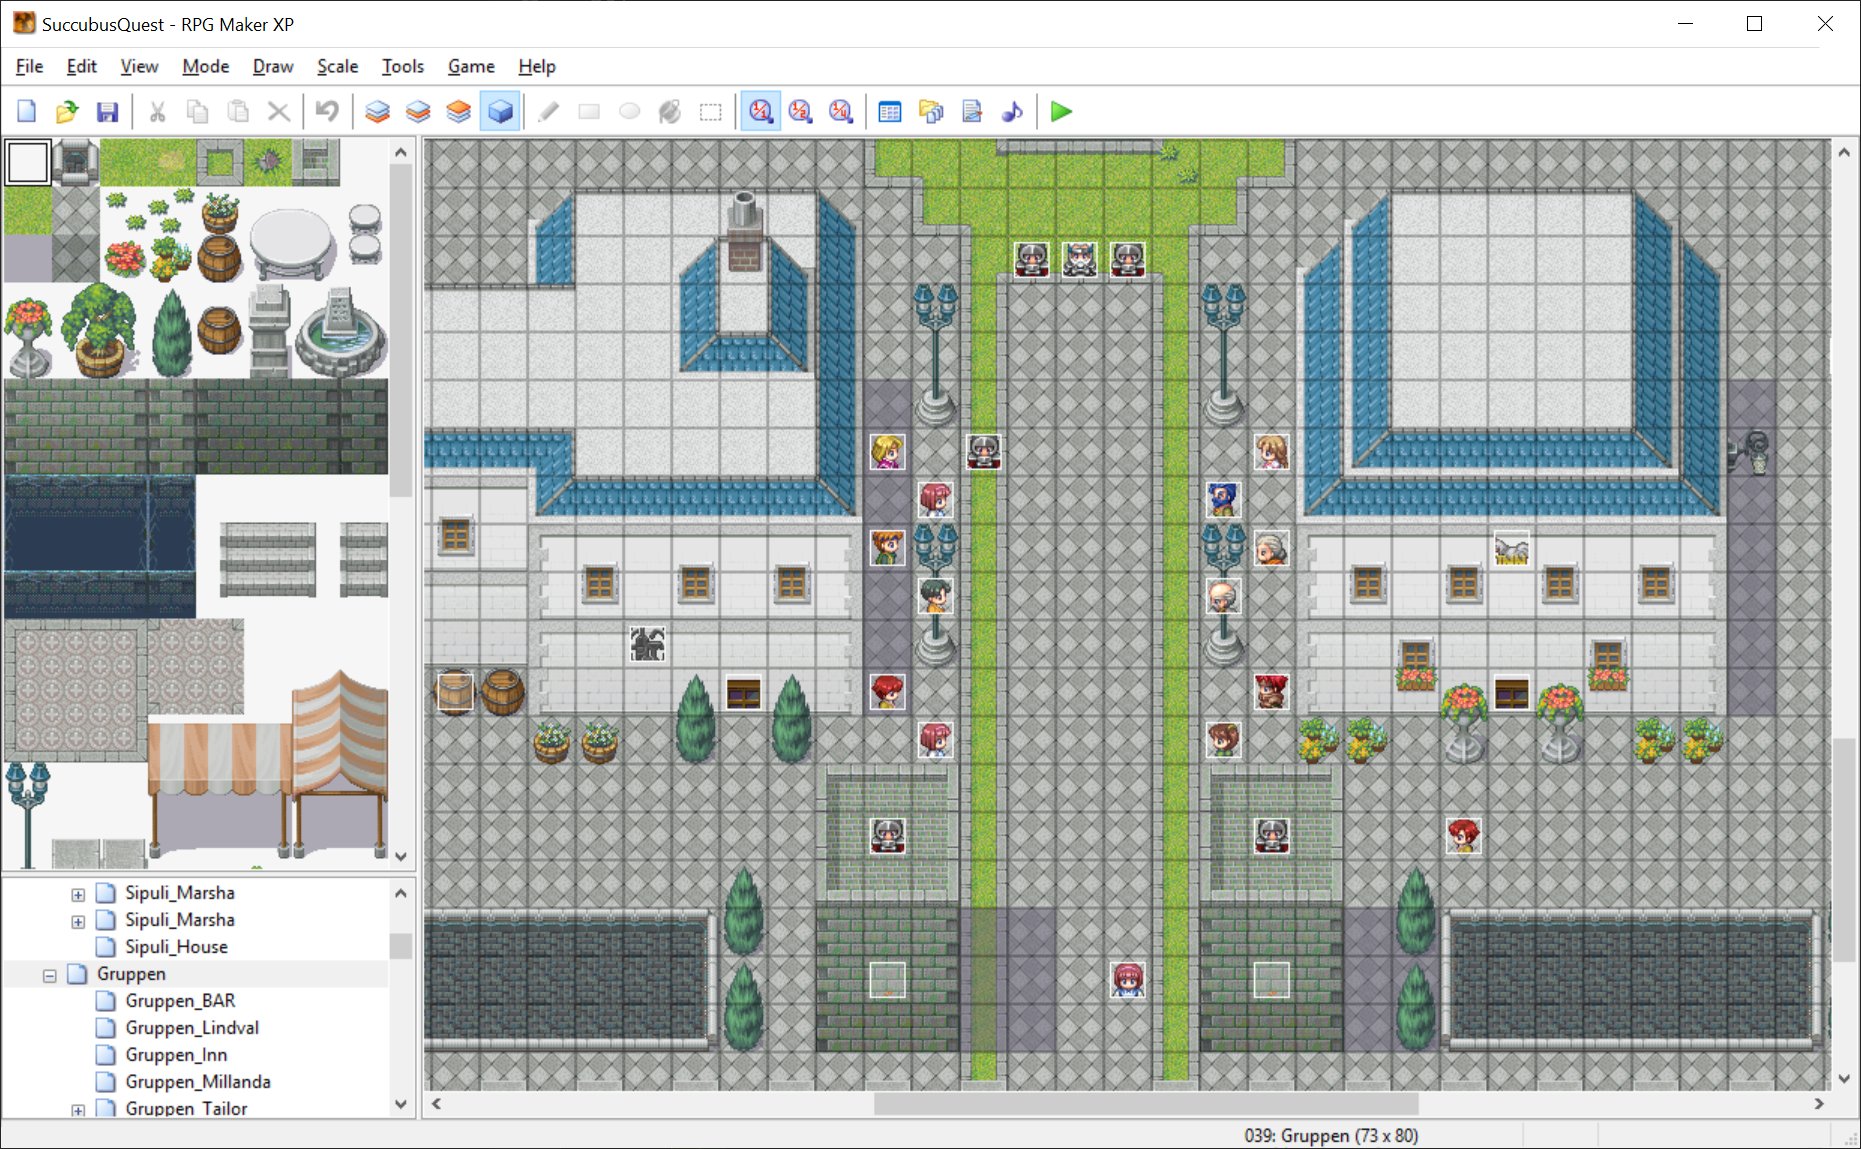
Task: Save the project with the floppy disk icon
Action: [107, 111]
